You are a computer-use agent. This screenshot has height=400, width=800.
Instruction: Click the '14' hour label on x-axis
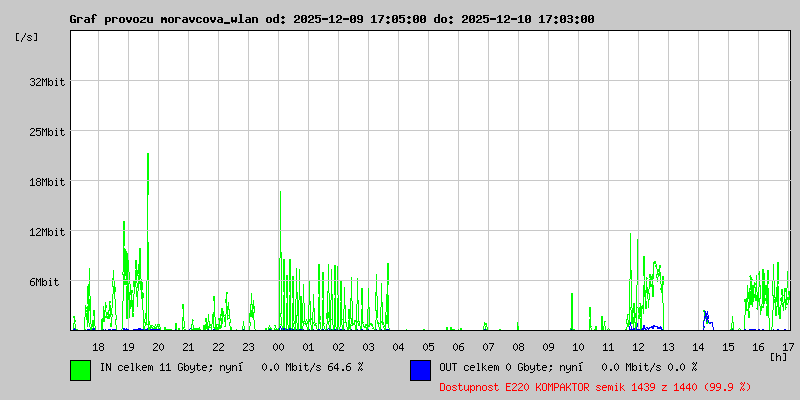(698, 347)
